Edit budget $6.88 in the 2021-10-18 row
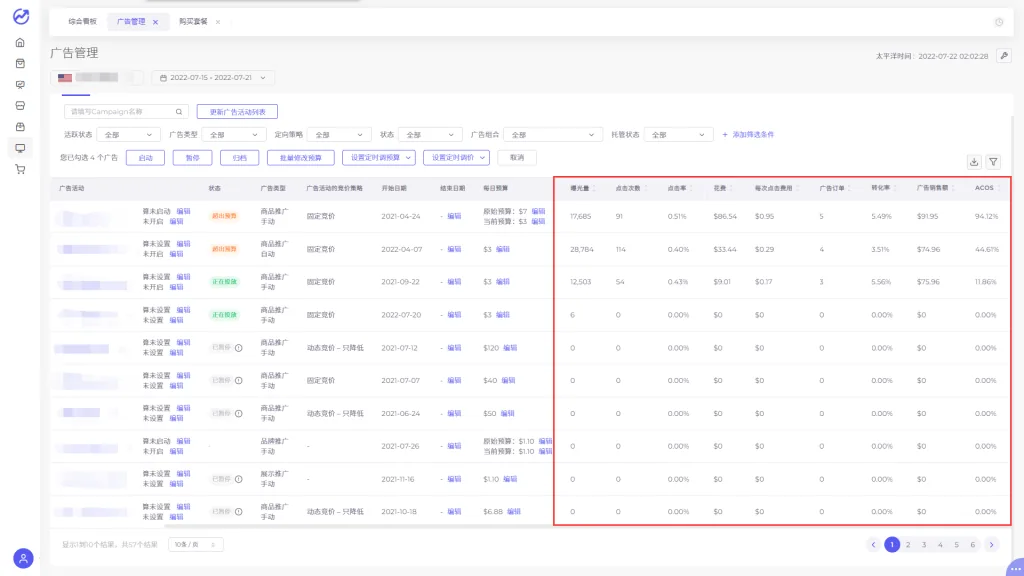 [514, 512]
